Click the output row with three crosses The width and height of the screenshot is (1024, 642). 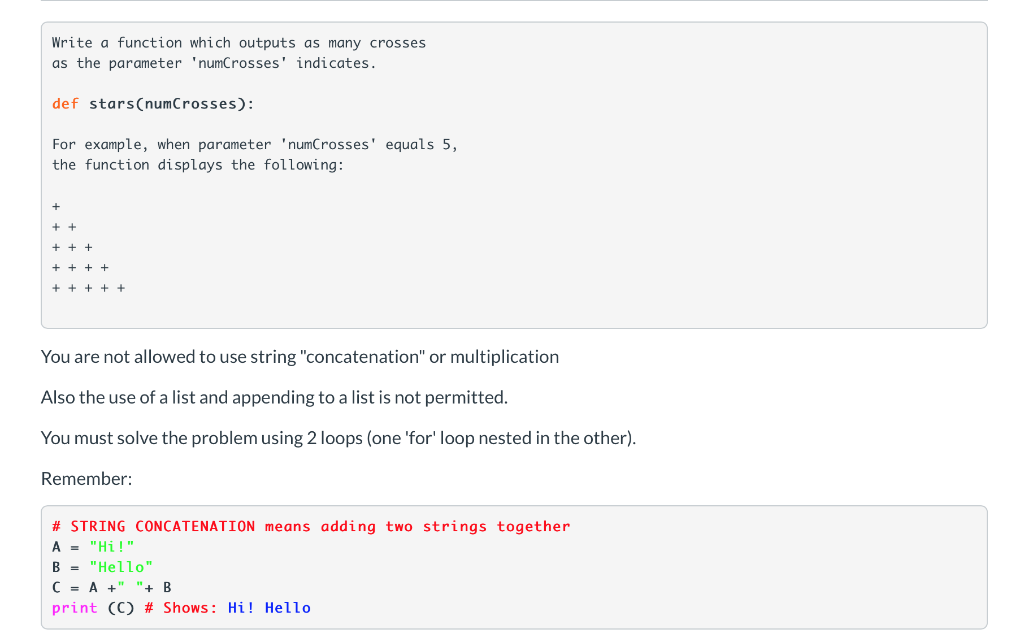(x=72, y=248)
